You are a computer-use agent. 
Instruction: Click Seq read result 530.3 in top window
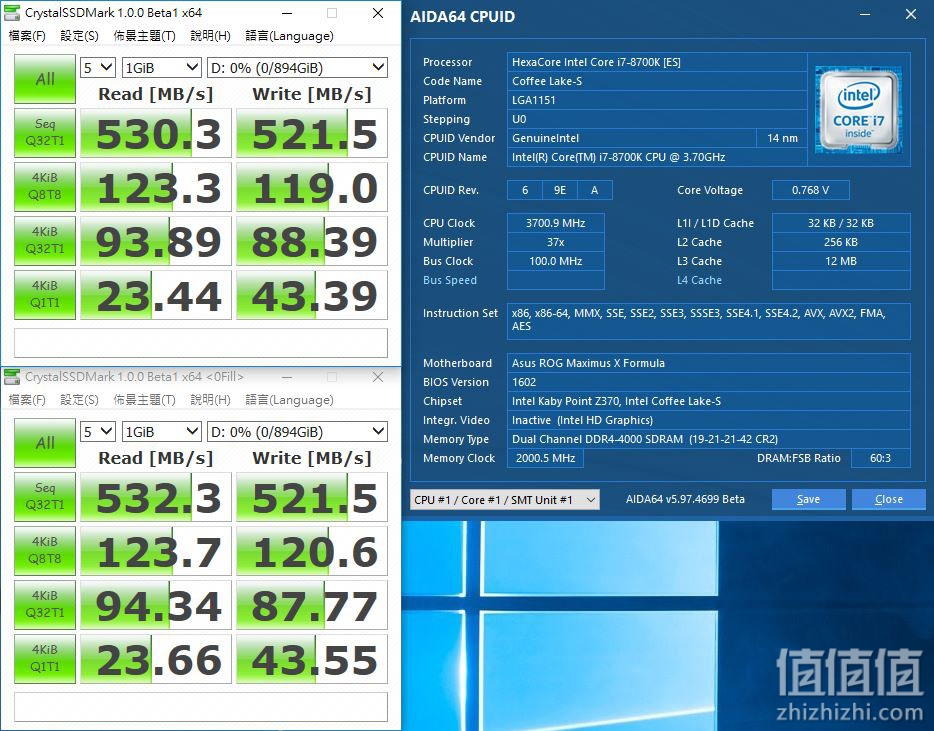pyautogui.click(x=155, y=133)
